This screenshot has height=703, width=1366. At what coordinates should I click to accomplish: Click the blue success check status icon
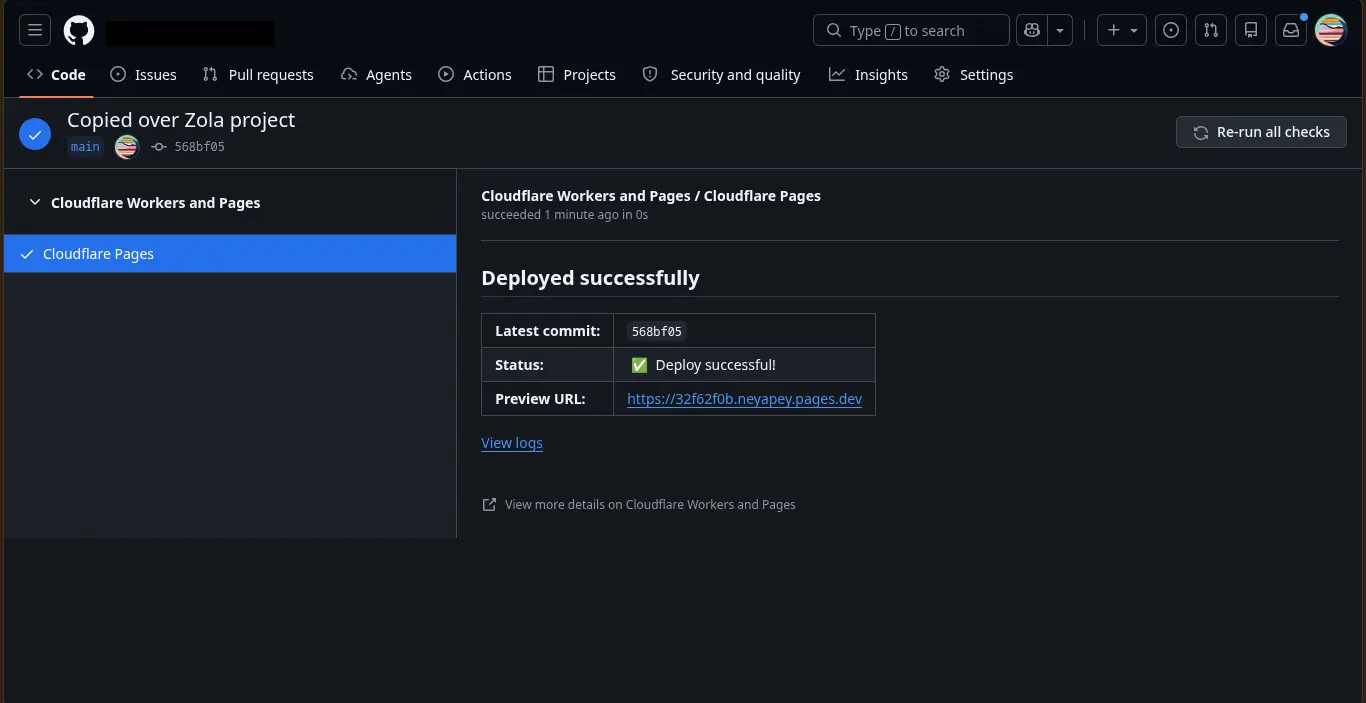(x=35, y=134)
